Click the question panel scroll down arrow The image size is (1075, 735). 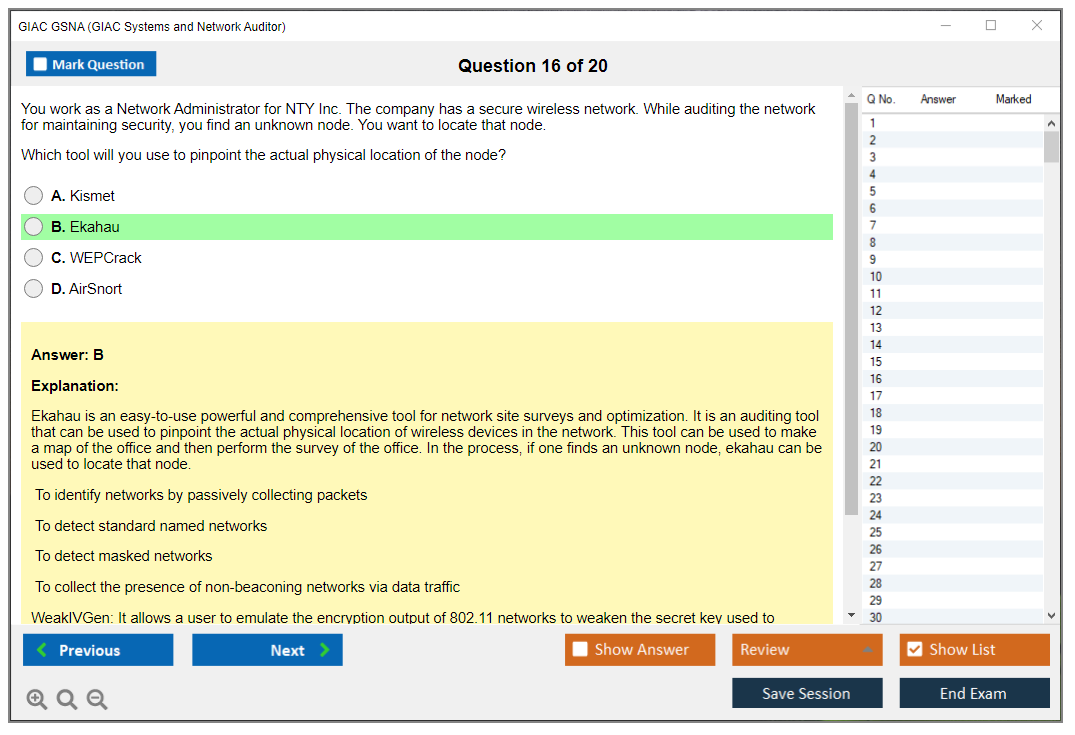point(851,615)
